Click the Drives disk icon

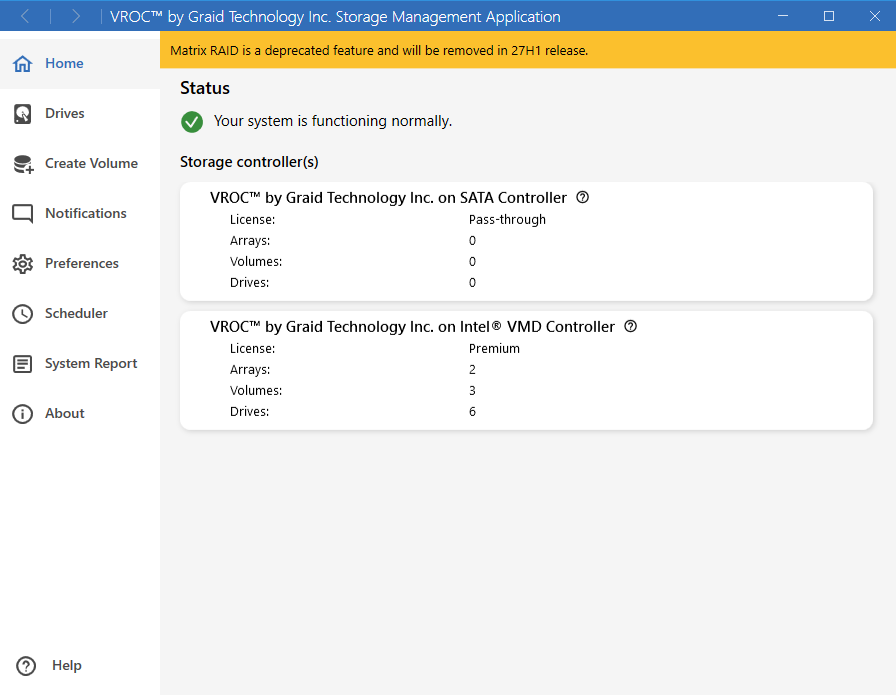[23, 114]
